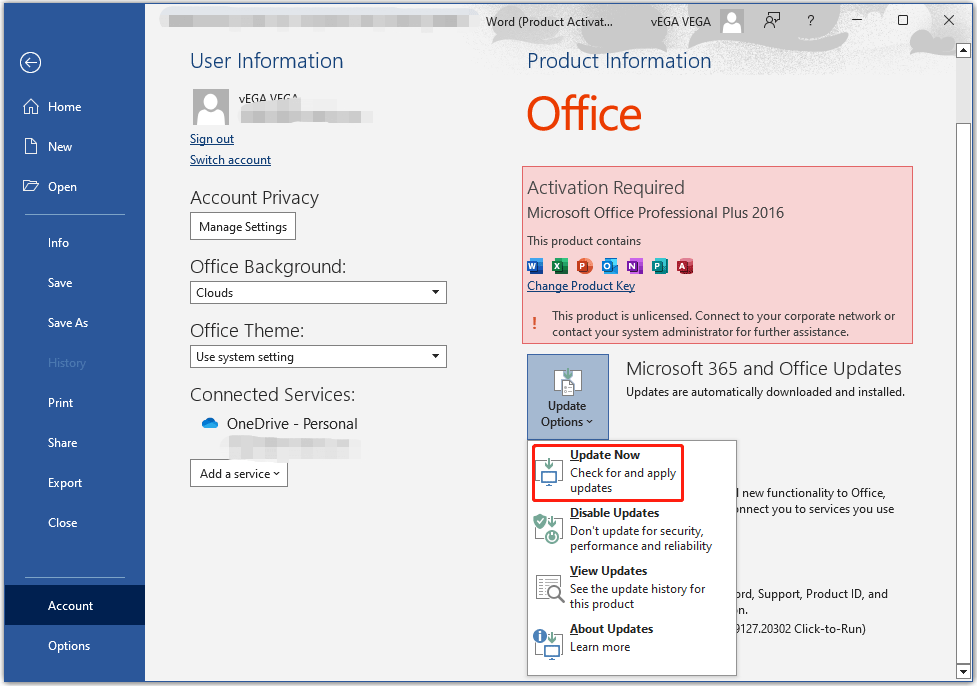The image size is (977, 686).
Task: Click the Outlook icon in the product list
Action: point(608,266)
